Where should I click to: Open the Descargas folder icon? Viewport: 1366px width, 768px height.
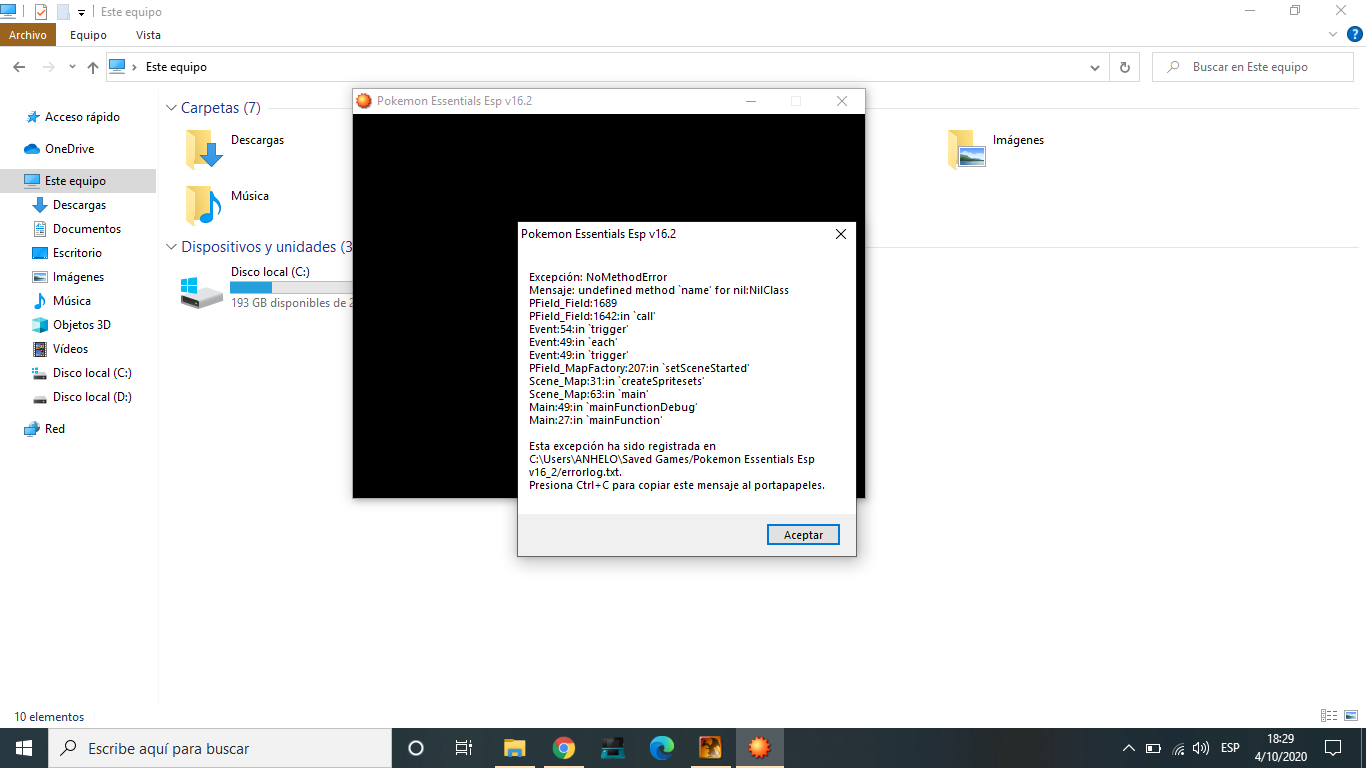205,150
